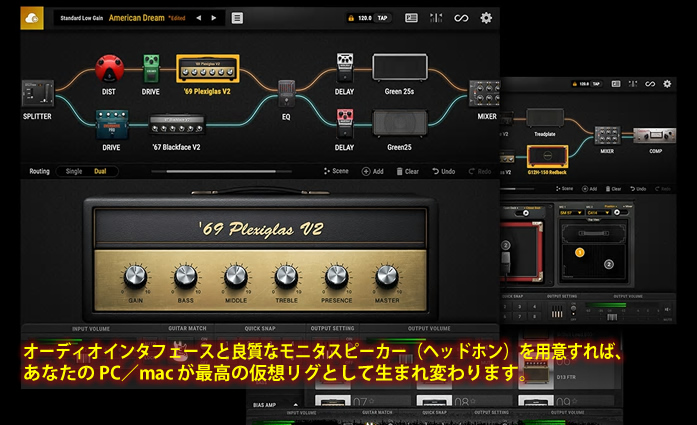Open the ToneCloud cloud icon
This screenshot has width=697, height=425.
(32, 18)
